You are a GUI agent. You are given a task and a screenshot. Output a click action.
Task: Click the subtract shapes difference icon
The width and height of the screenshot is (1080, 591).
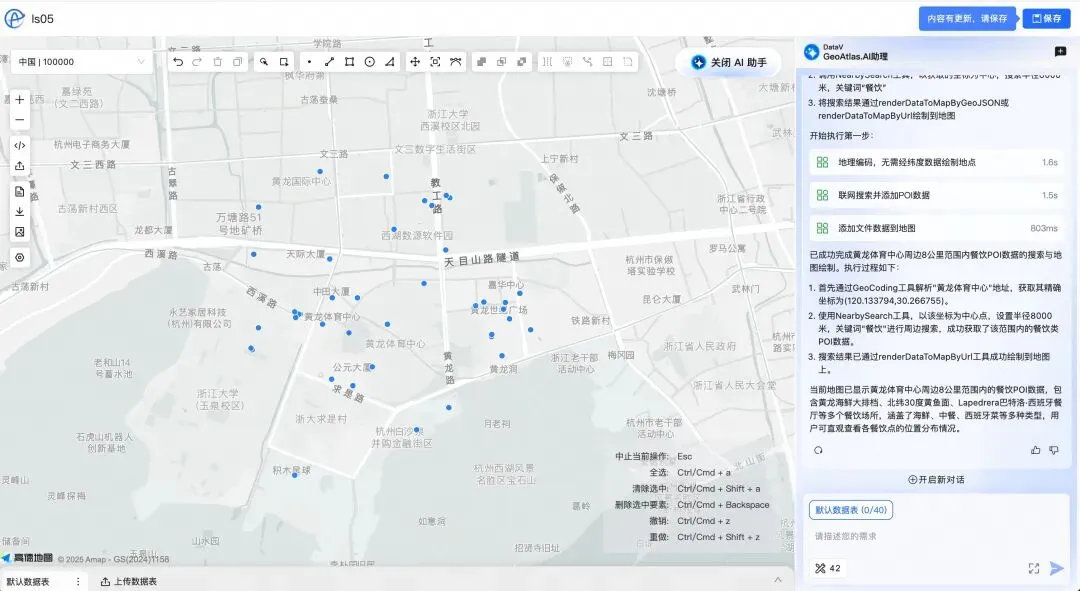pos(521,62)
